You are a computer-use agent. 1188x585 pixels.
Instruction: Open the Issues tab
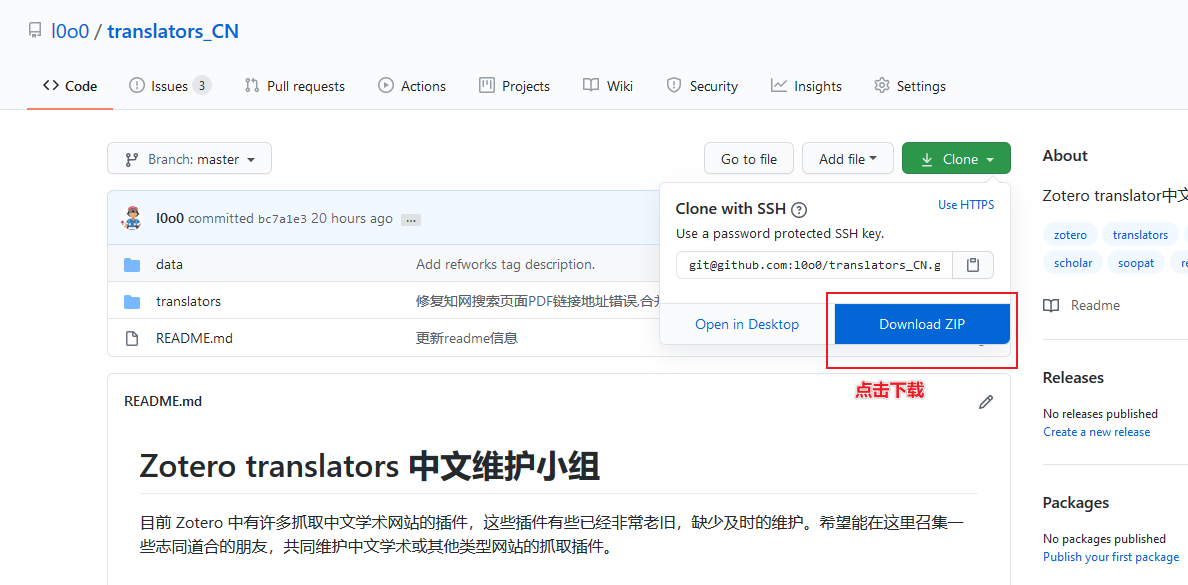tap(170, 86)
